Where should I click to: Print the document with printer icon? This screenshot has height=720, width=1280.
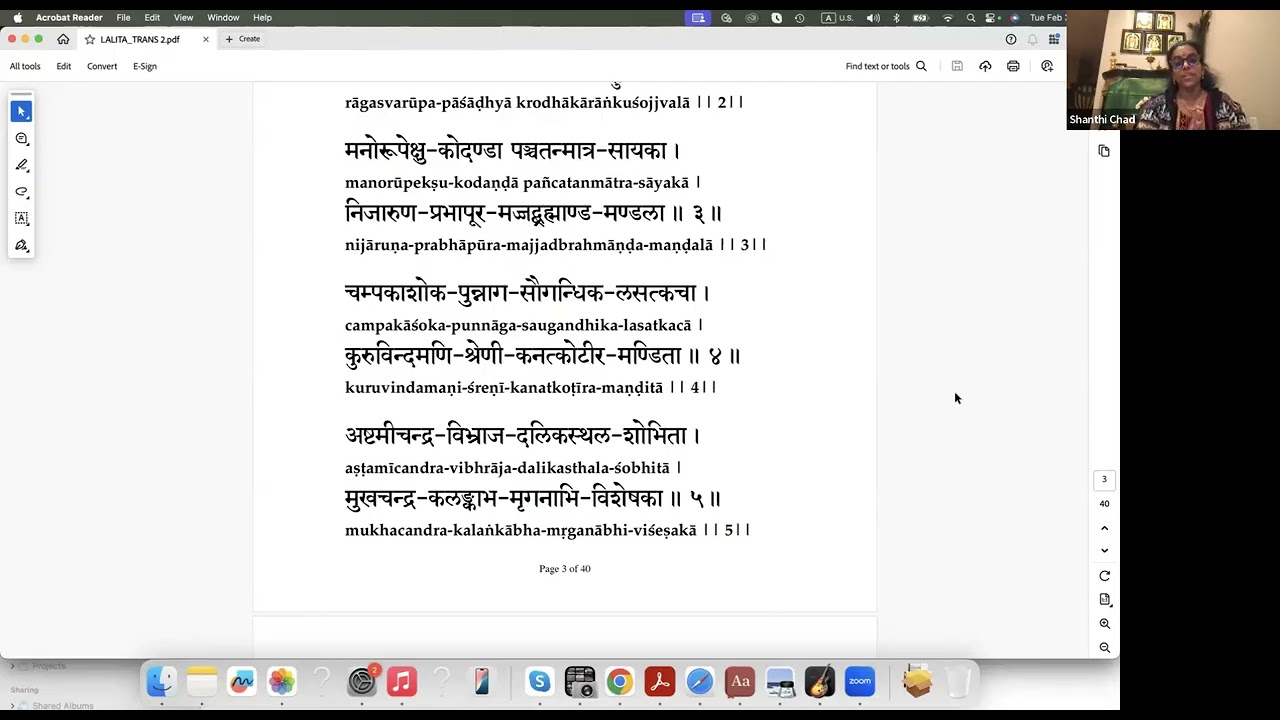tap(1013, 66)
